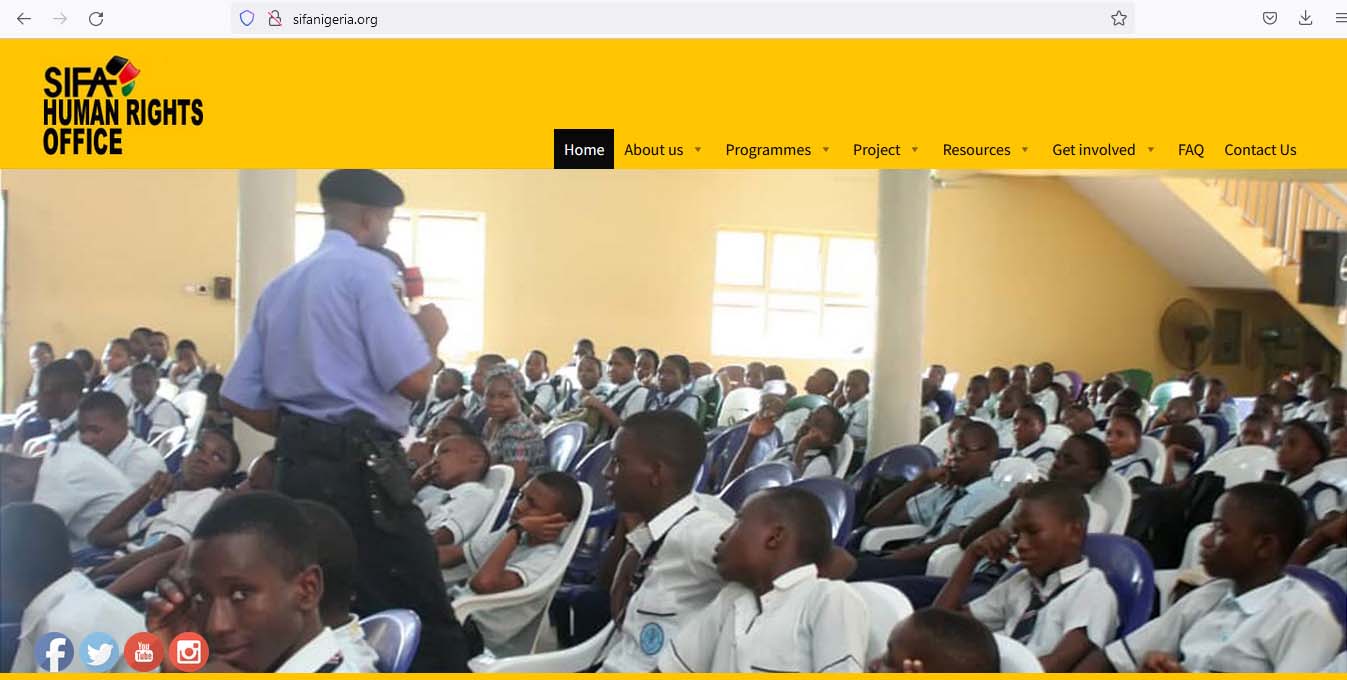This screenshot has height=680, width=1347.
Task: Select the Home menu item
Action: pyautogui.click(x=584, y=149)
